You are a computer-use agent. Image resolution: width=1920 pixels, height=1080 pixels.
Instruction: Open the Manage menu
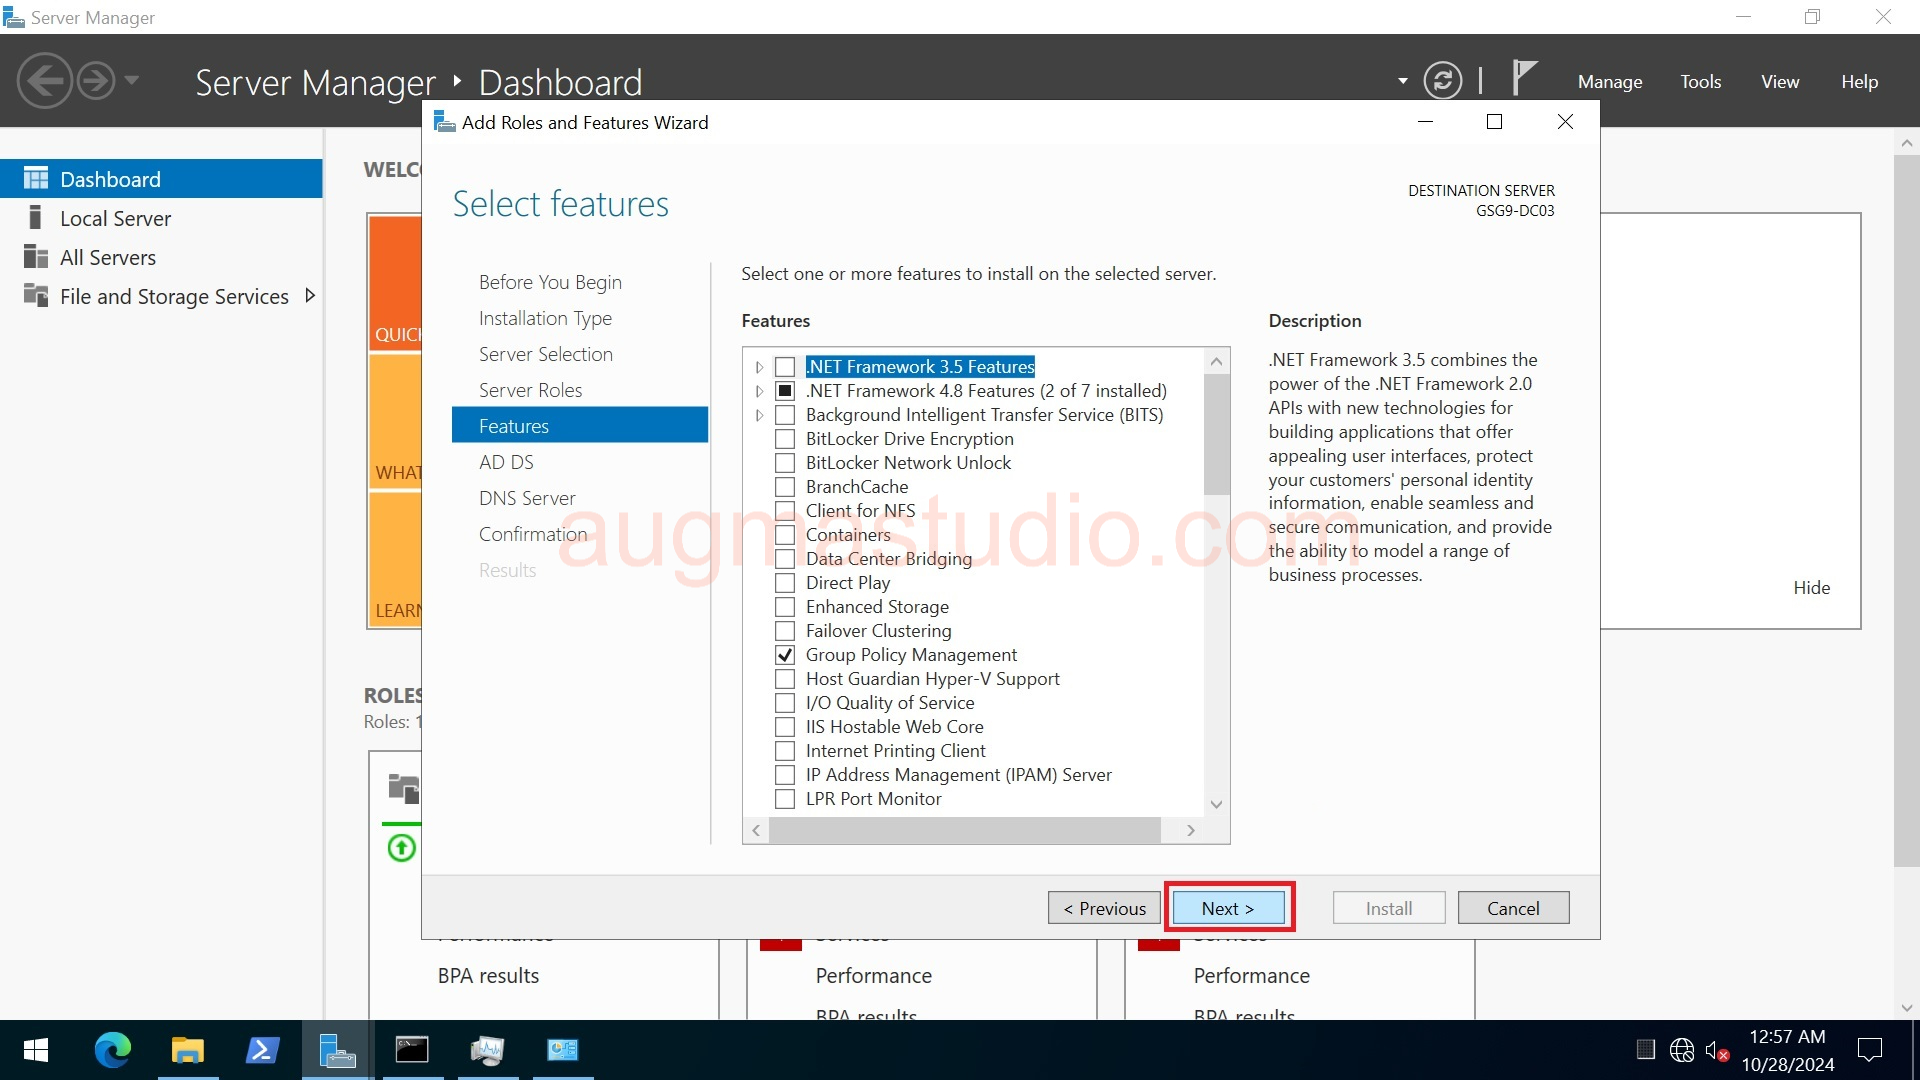(1609, 81)
